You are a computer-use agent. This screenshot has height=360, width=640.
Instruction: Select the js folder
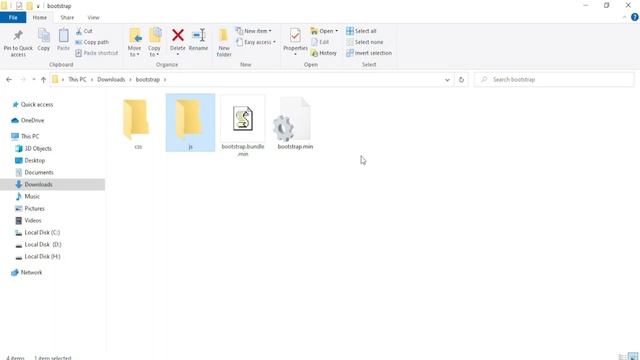[x=190, y=123]
